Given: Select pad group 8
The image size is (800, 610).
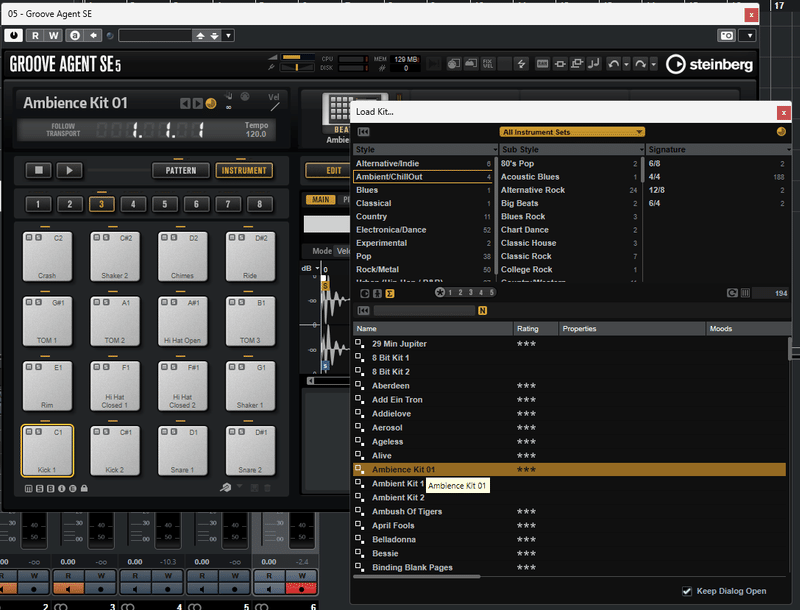Looking at the screenshot, I should pyautogui.click(x=260, y=205).
